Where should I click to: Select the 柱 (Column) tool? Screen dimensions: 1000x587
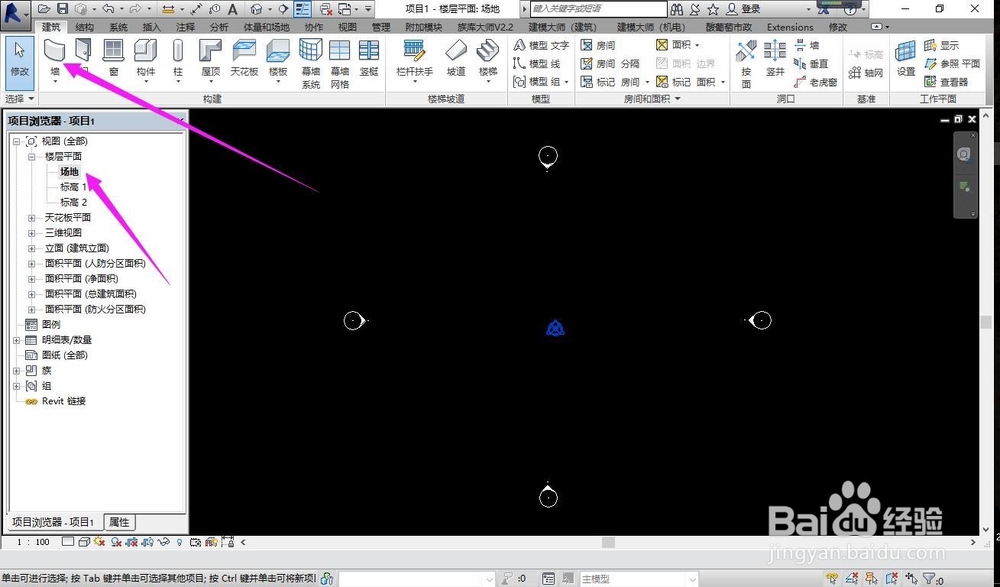click(x=178, y=57)
